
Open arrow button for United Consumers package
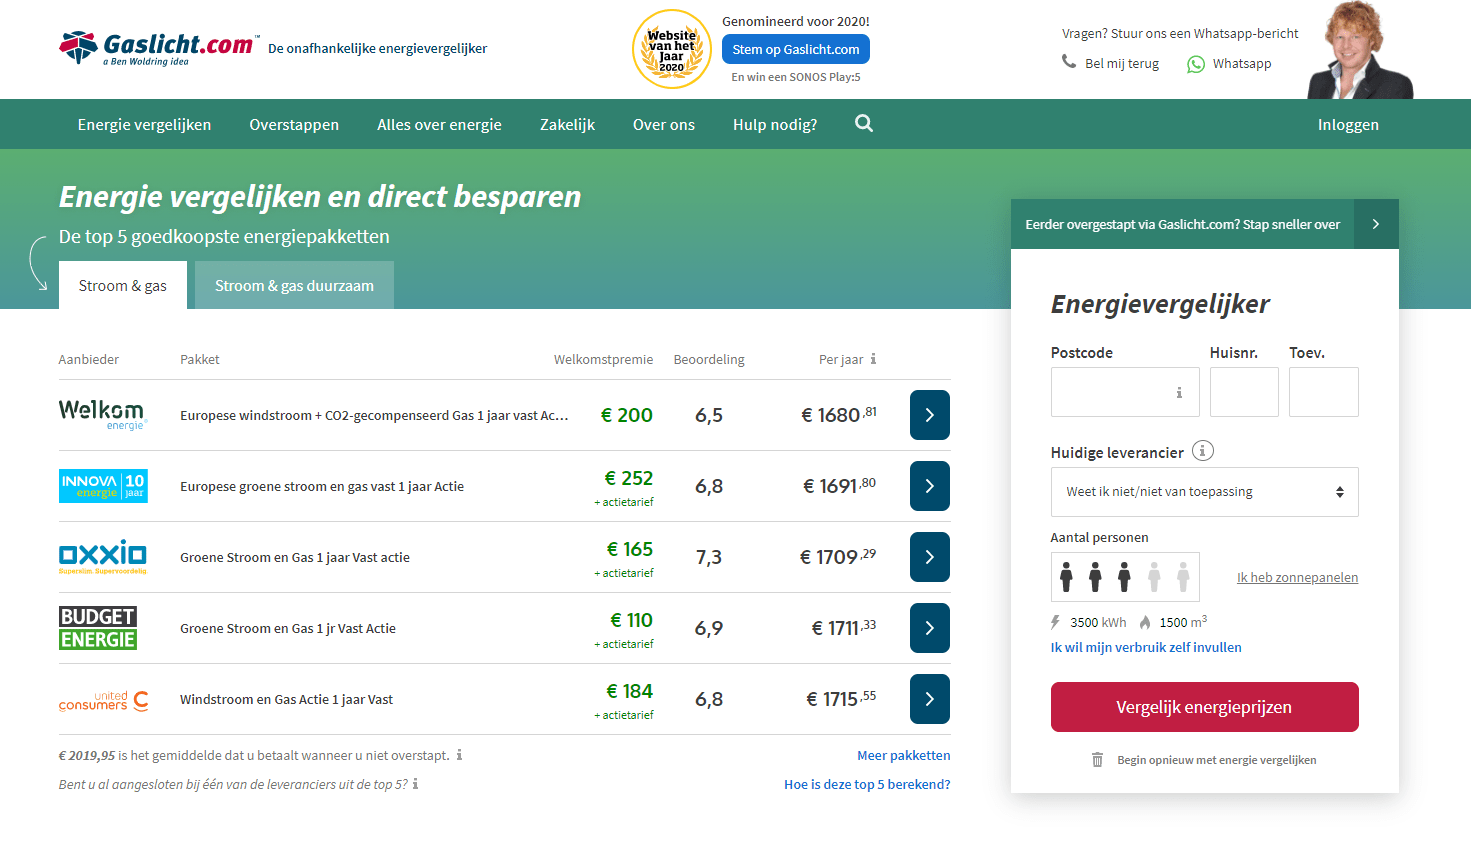click(930, 699)
